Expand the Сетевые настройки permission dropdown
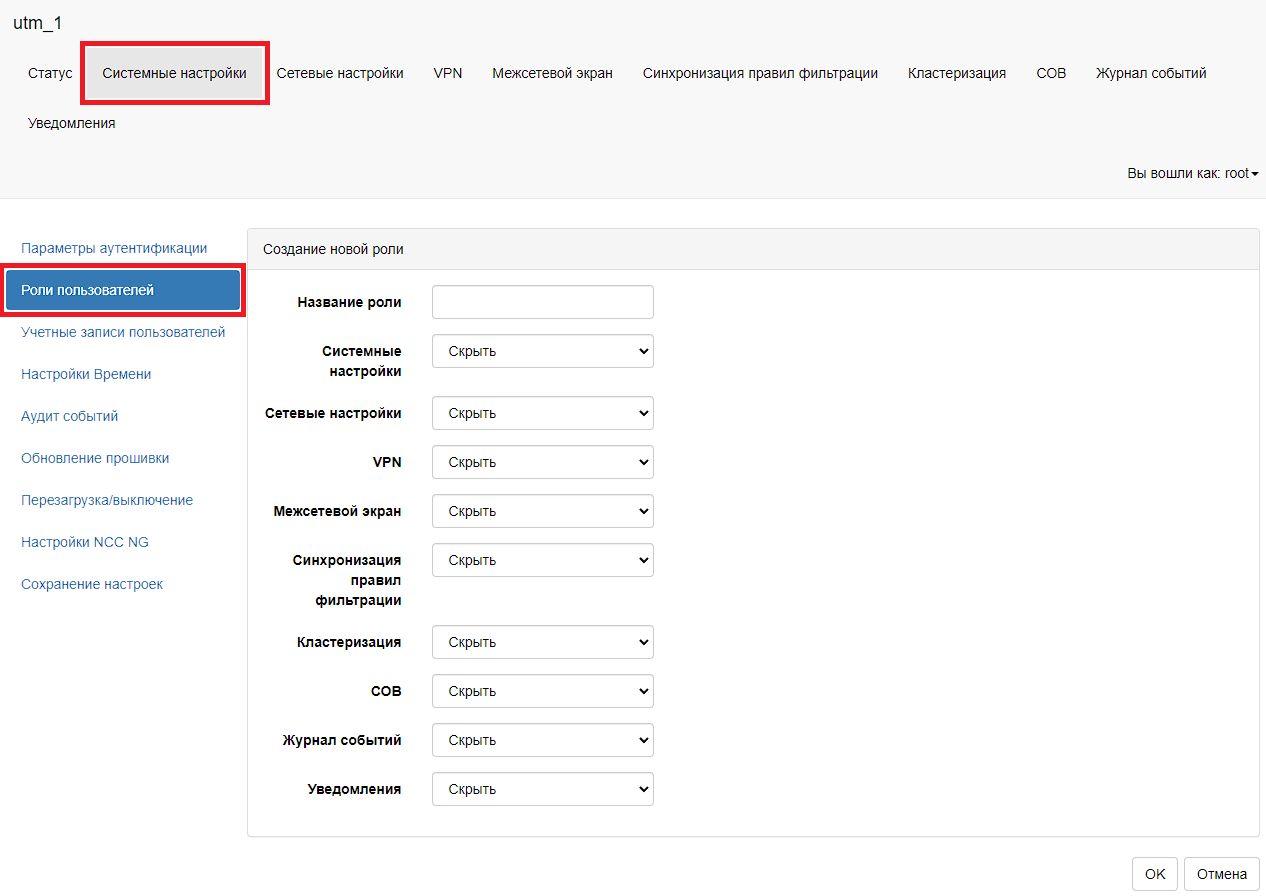 (x=542, y=413)
